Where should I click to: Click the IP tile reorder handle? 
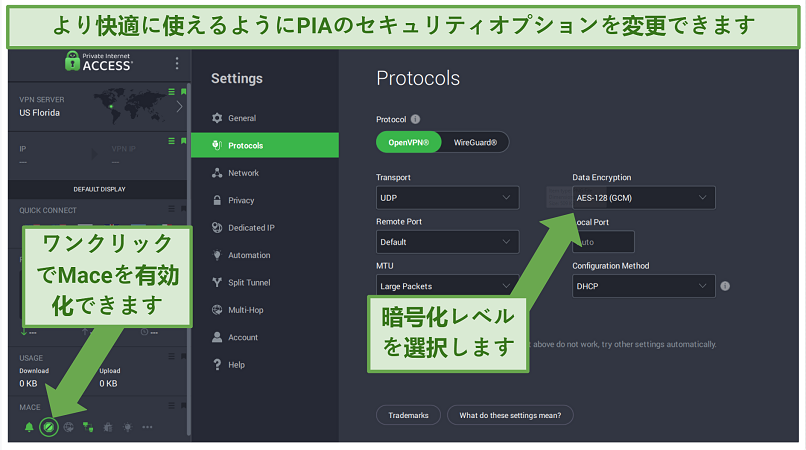coord(171,141)
